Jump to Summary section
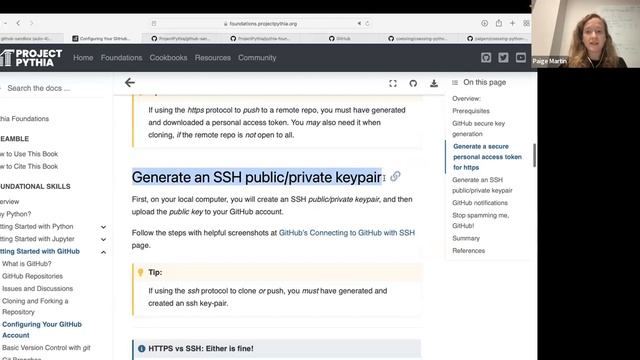 pos(466,238)
